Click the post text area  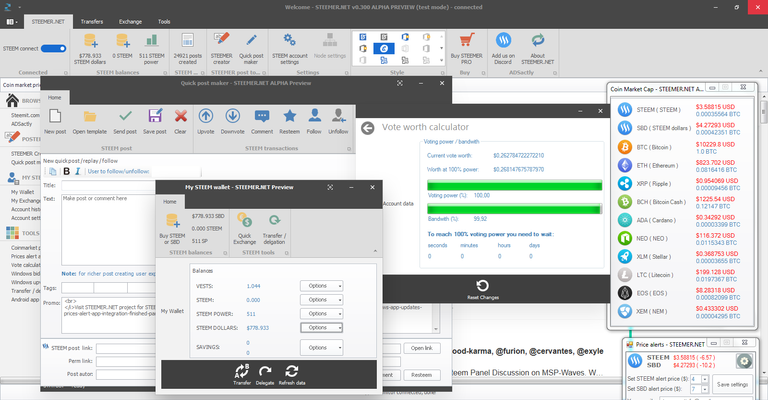point(108,229)
